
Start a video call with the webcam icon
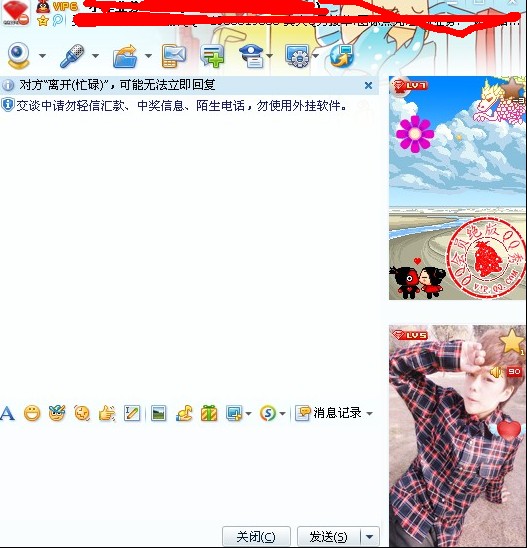tap(19, 56)
